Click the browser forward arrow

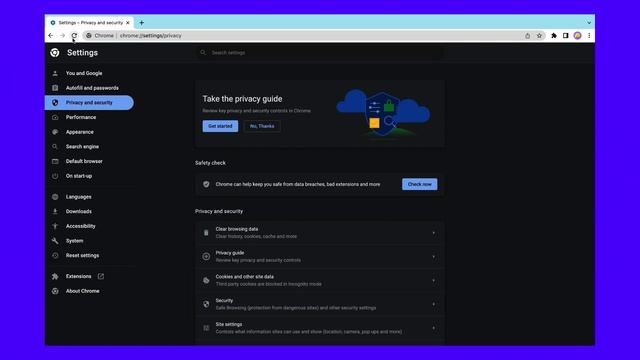(x=62, y=36)
